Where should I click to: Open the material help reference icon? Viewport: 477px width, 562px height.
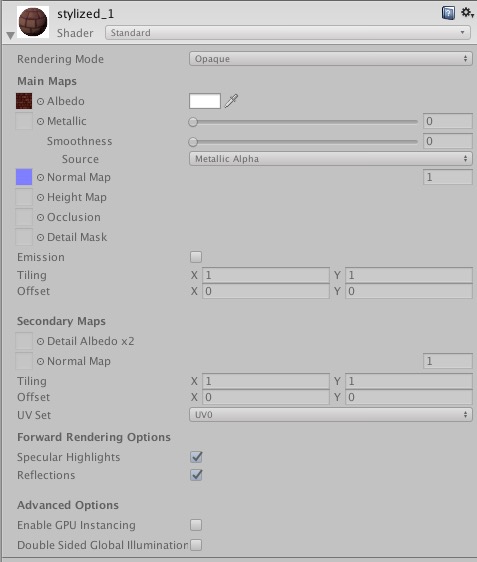tap(448, 13)
